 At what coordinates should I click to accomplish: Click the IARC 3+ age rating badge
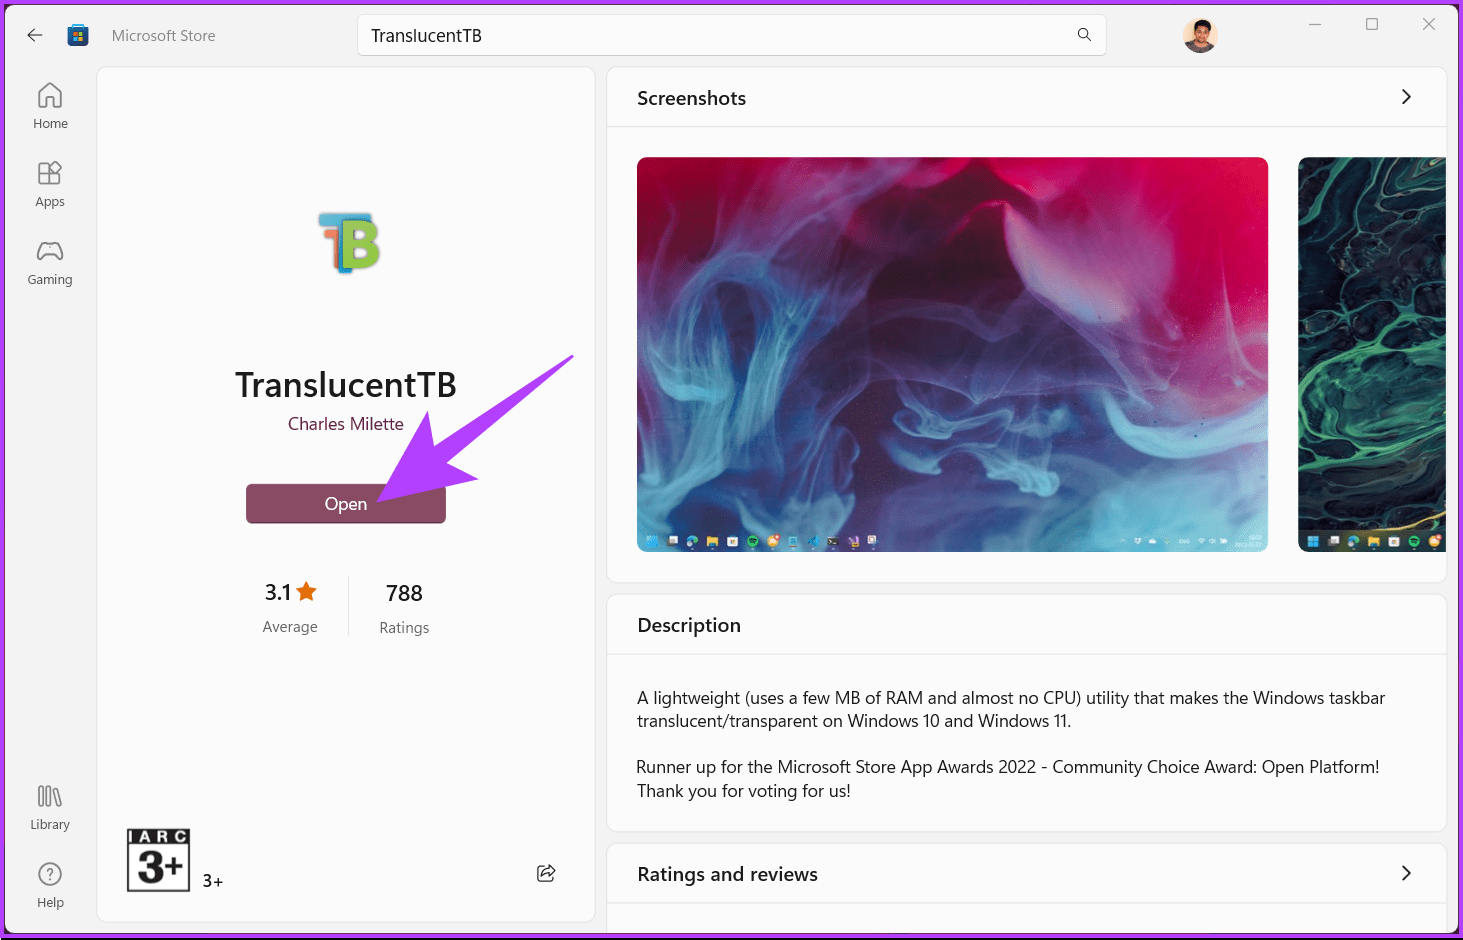tap(158, 859)
